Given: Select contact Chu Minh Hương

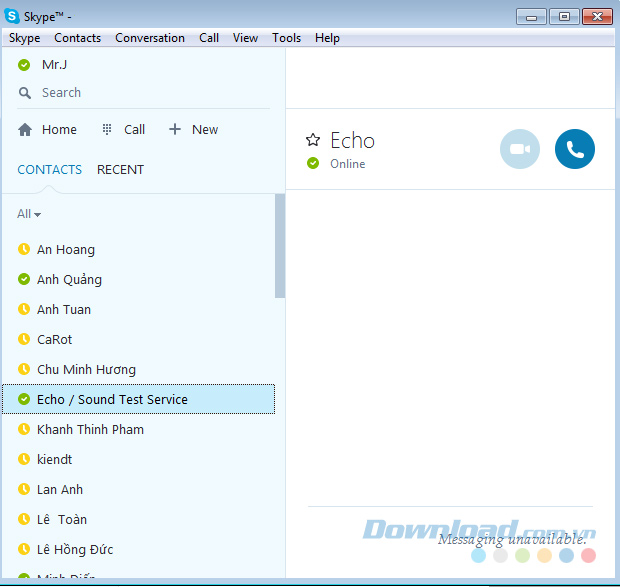Looking at the screenshot, I should point(138,370).
